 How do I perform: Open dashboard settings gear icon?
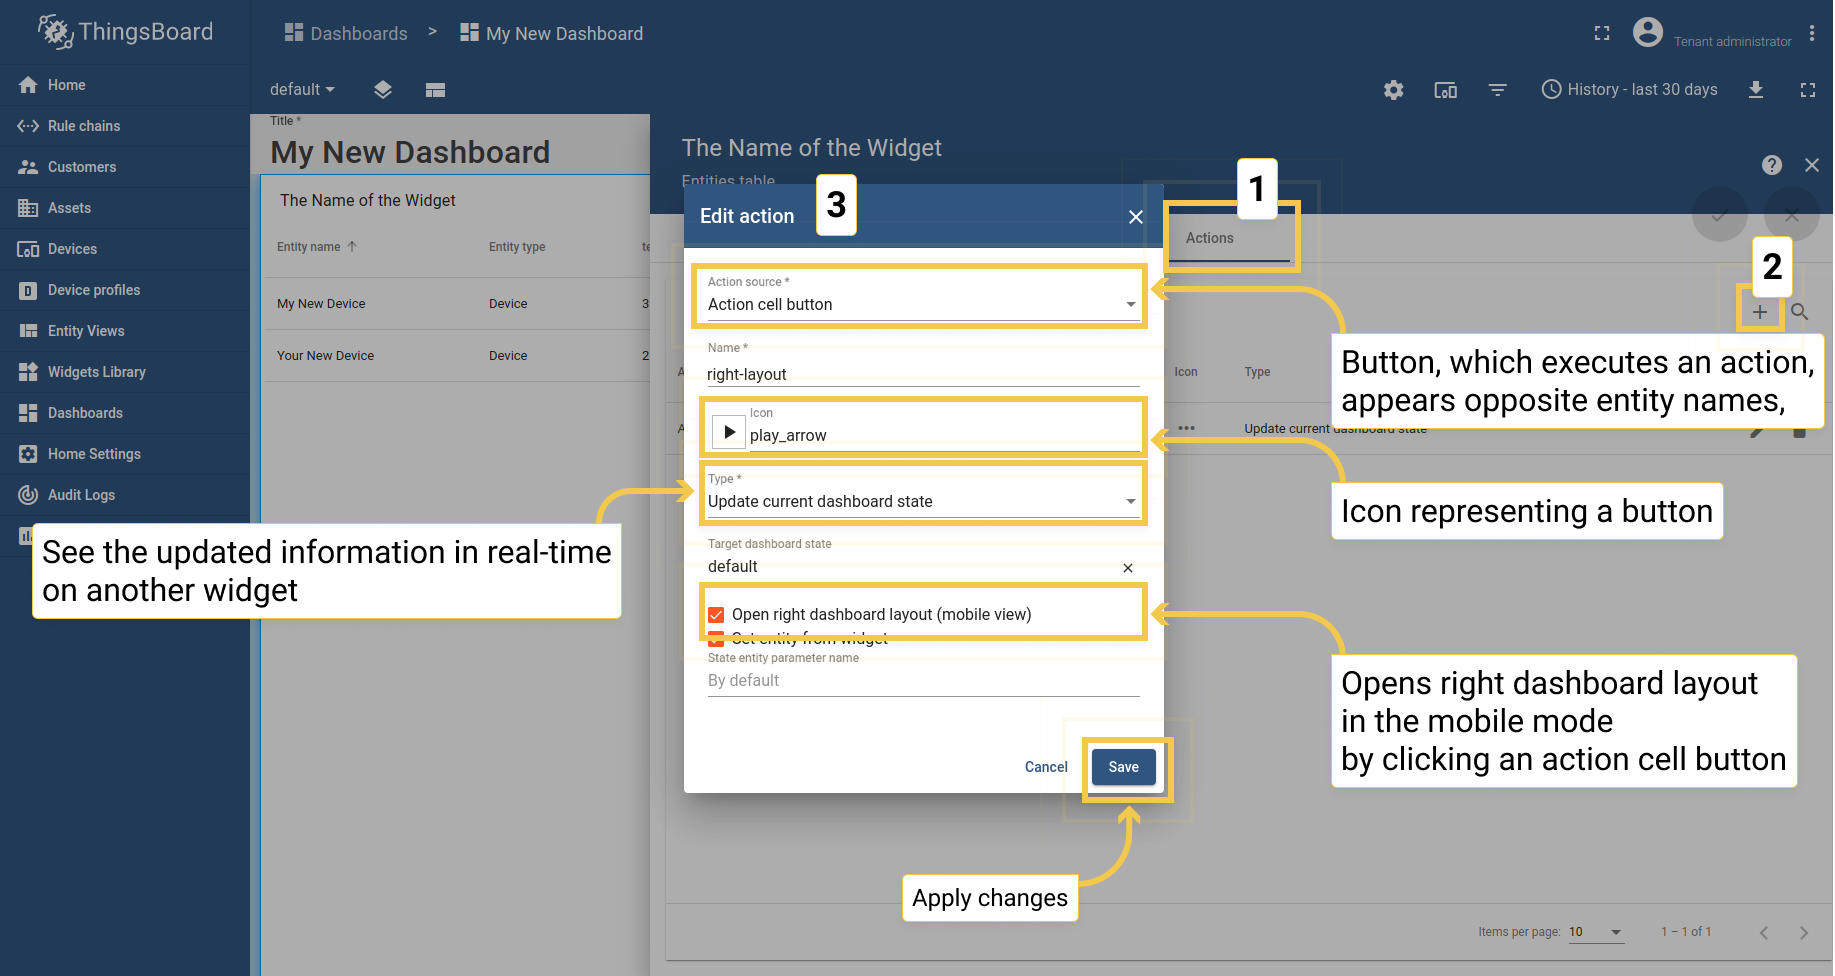[x=1393, y=90]
